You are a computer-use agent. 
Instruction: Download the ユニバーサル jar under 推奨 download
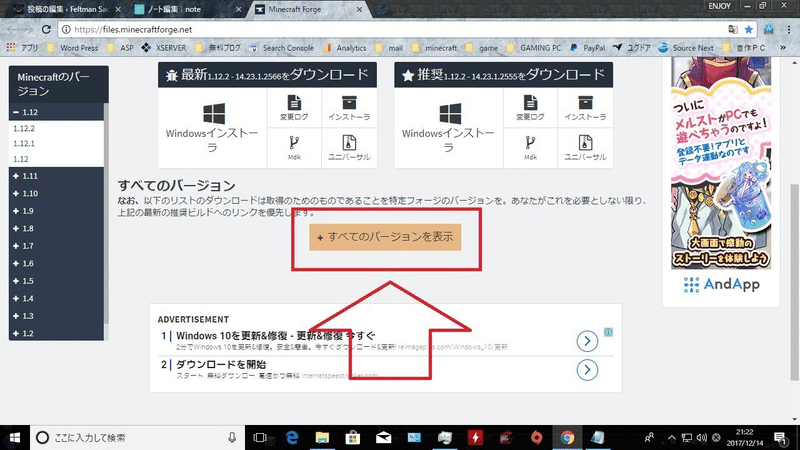coord(586,148)
